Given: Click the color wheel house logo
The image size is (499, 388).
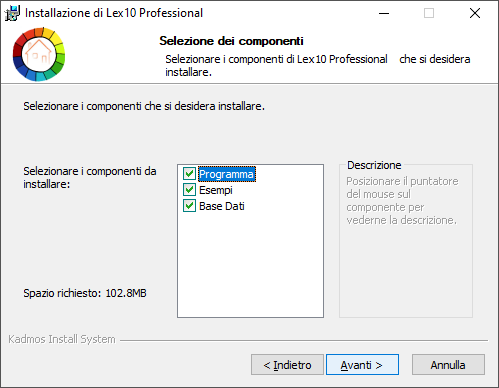Looking at the screenshot, I should (x=39, y=54).
